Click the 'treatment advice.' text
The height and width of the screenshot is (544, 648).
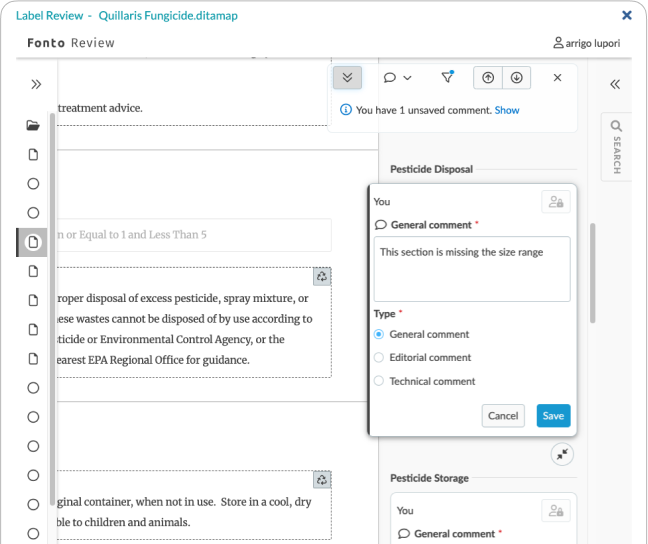click(x=100, y=108)
